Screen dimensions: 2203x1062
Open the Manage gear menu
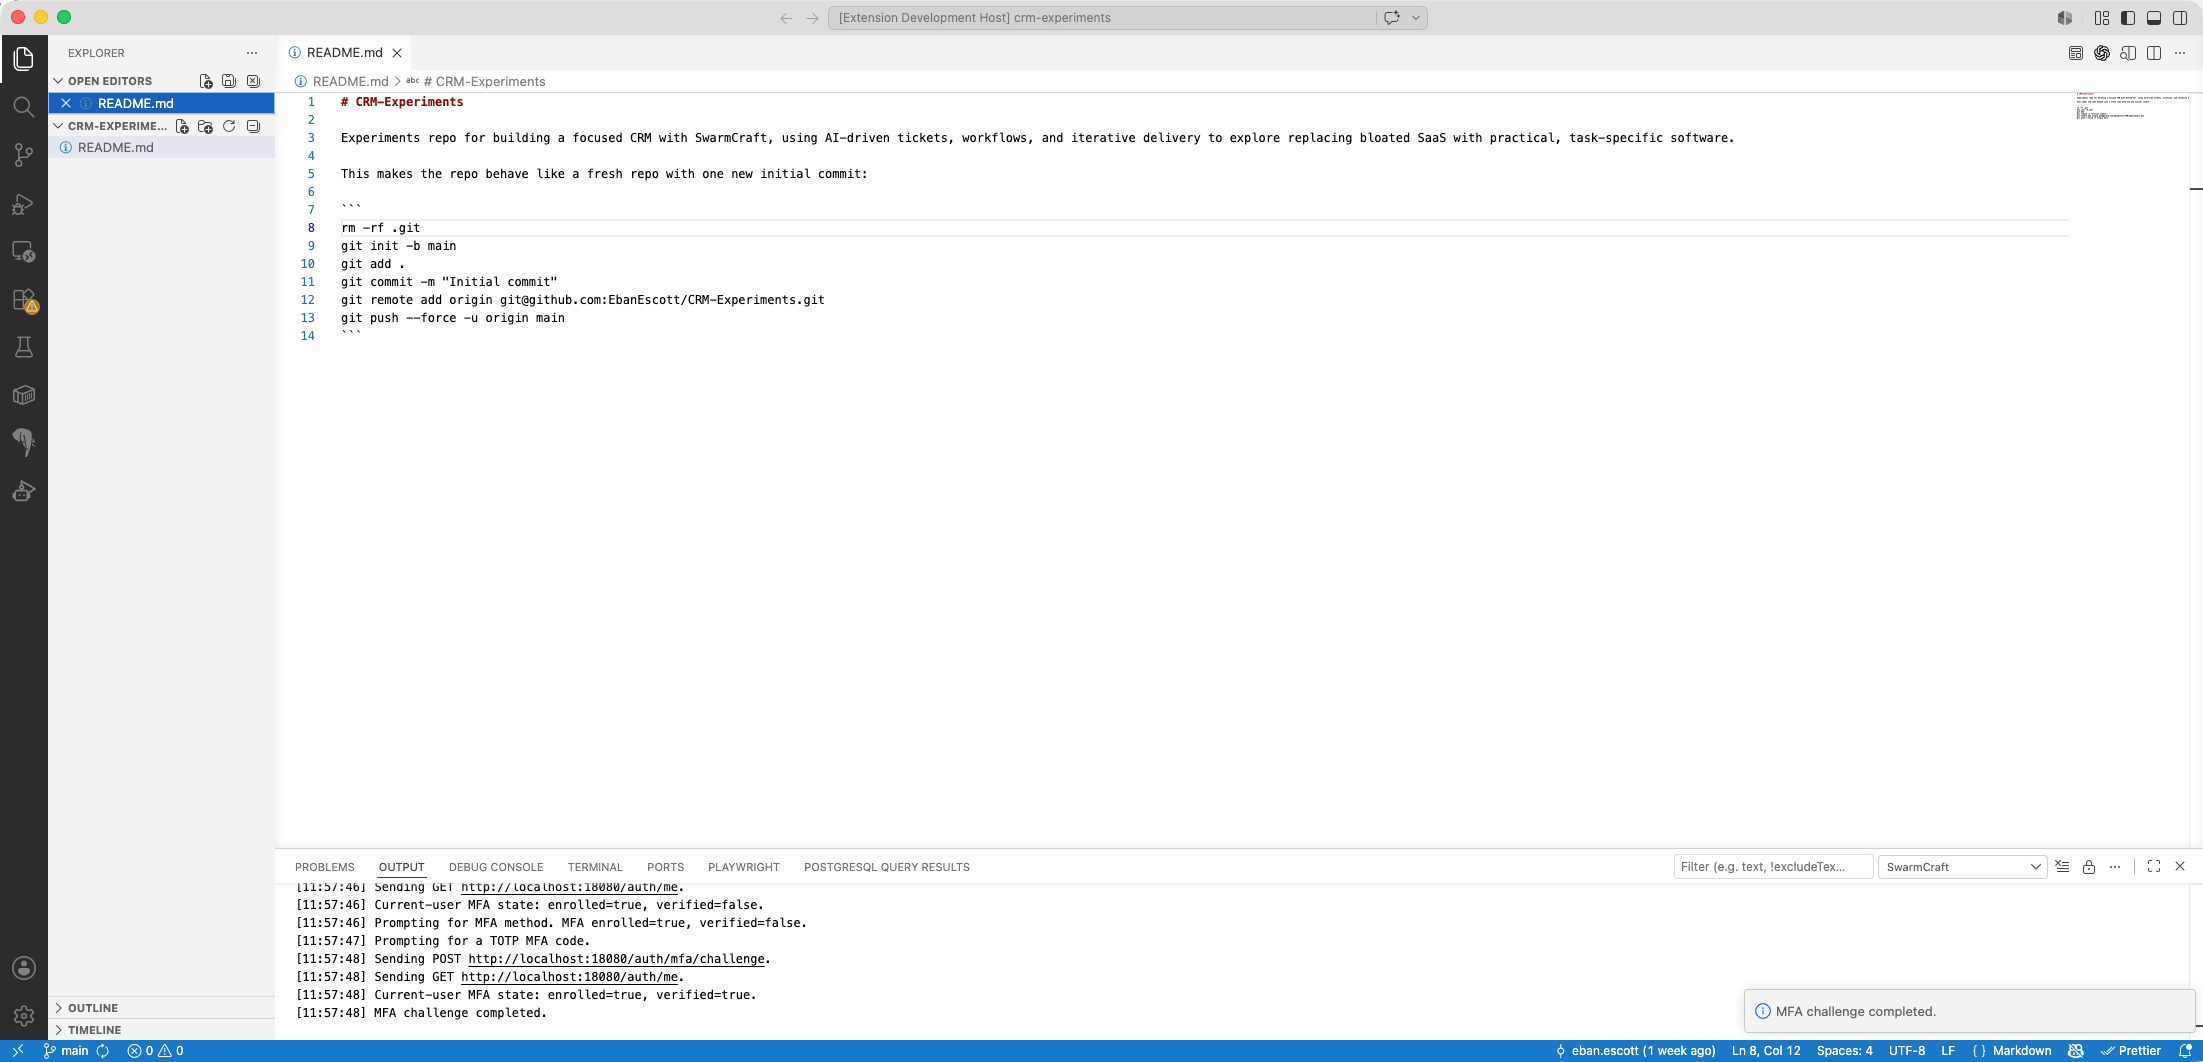click(24, 1016)
